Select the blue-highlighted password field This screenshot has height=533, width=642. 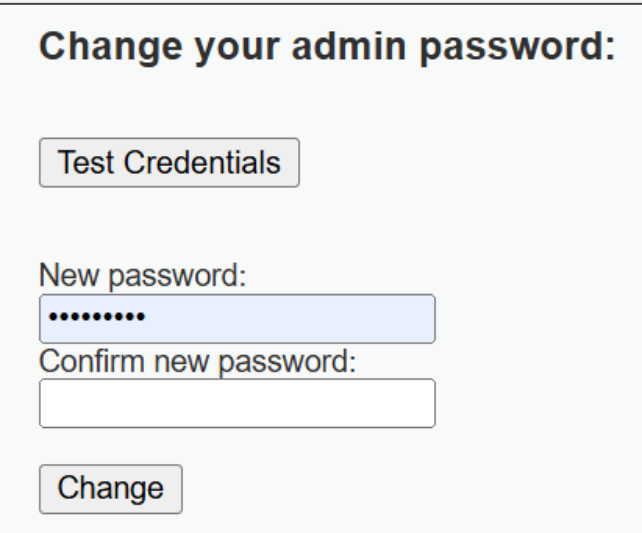[237, 319]
